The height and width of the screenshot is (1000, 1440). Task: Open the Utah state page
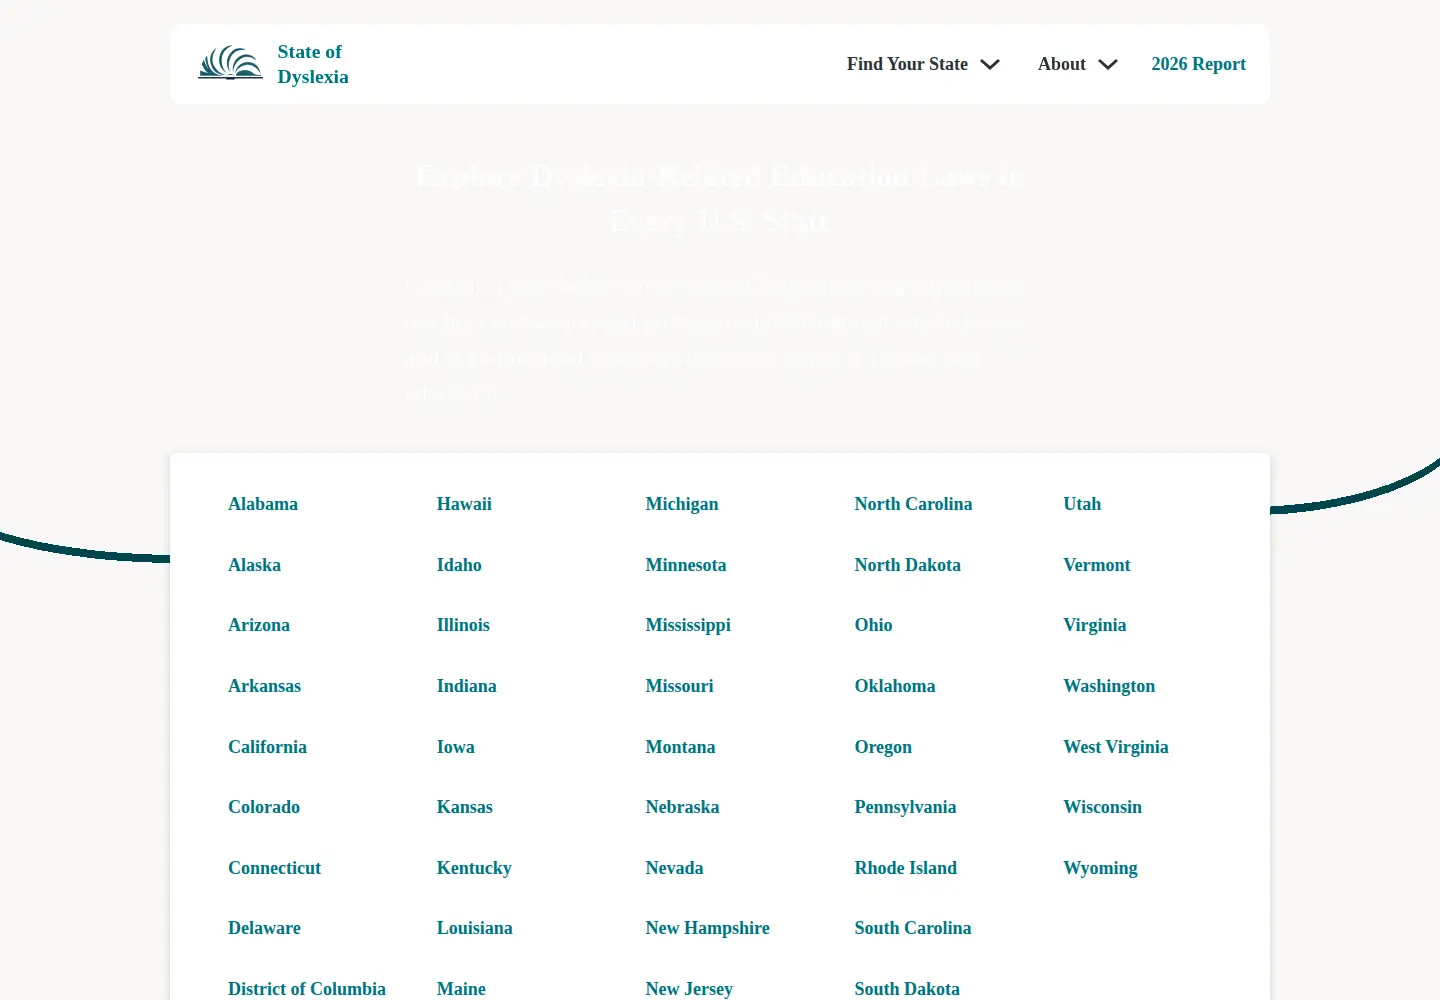1082,504
